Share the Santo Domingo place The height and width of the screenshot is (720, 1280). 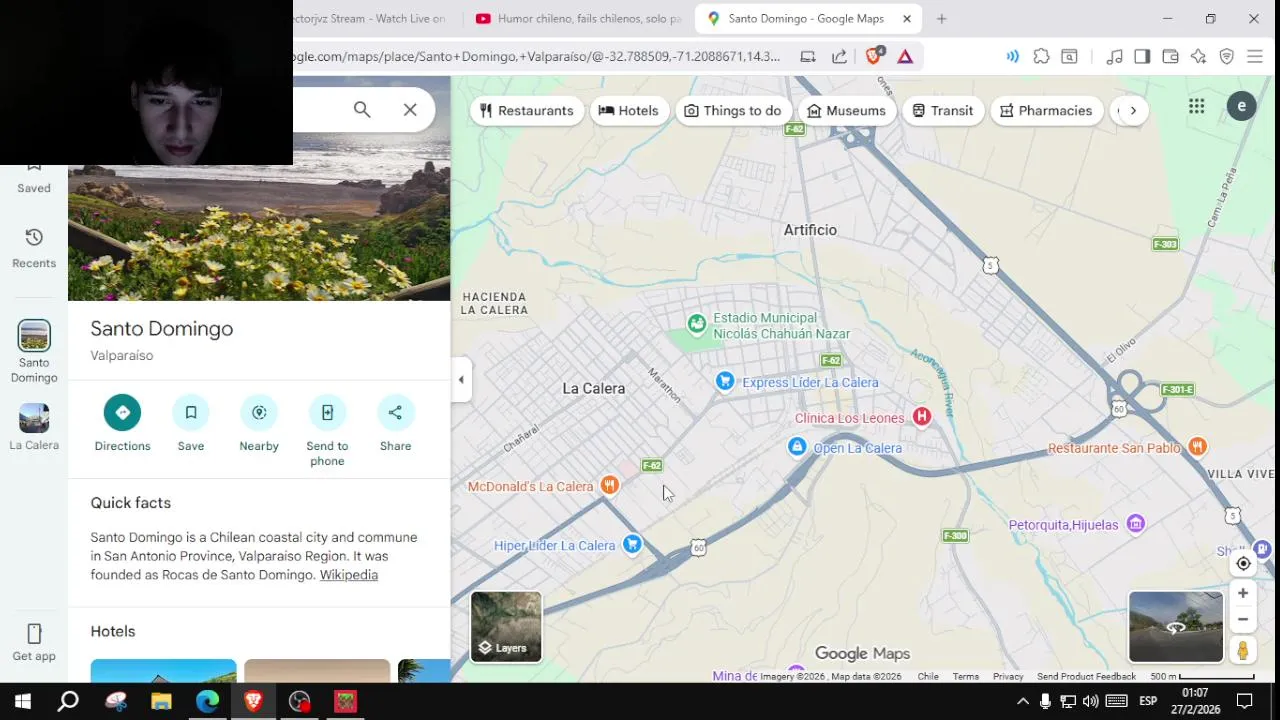(x=395, y=424)
